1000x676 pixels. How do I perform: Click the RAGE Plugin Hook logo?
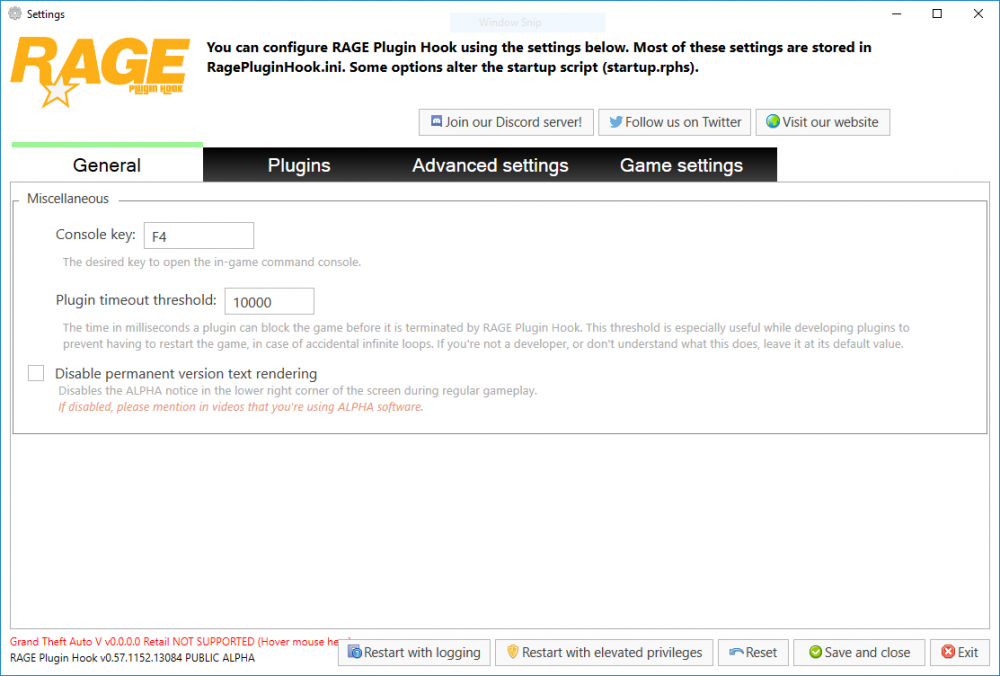(100, 71)
